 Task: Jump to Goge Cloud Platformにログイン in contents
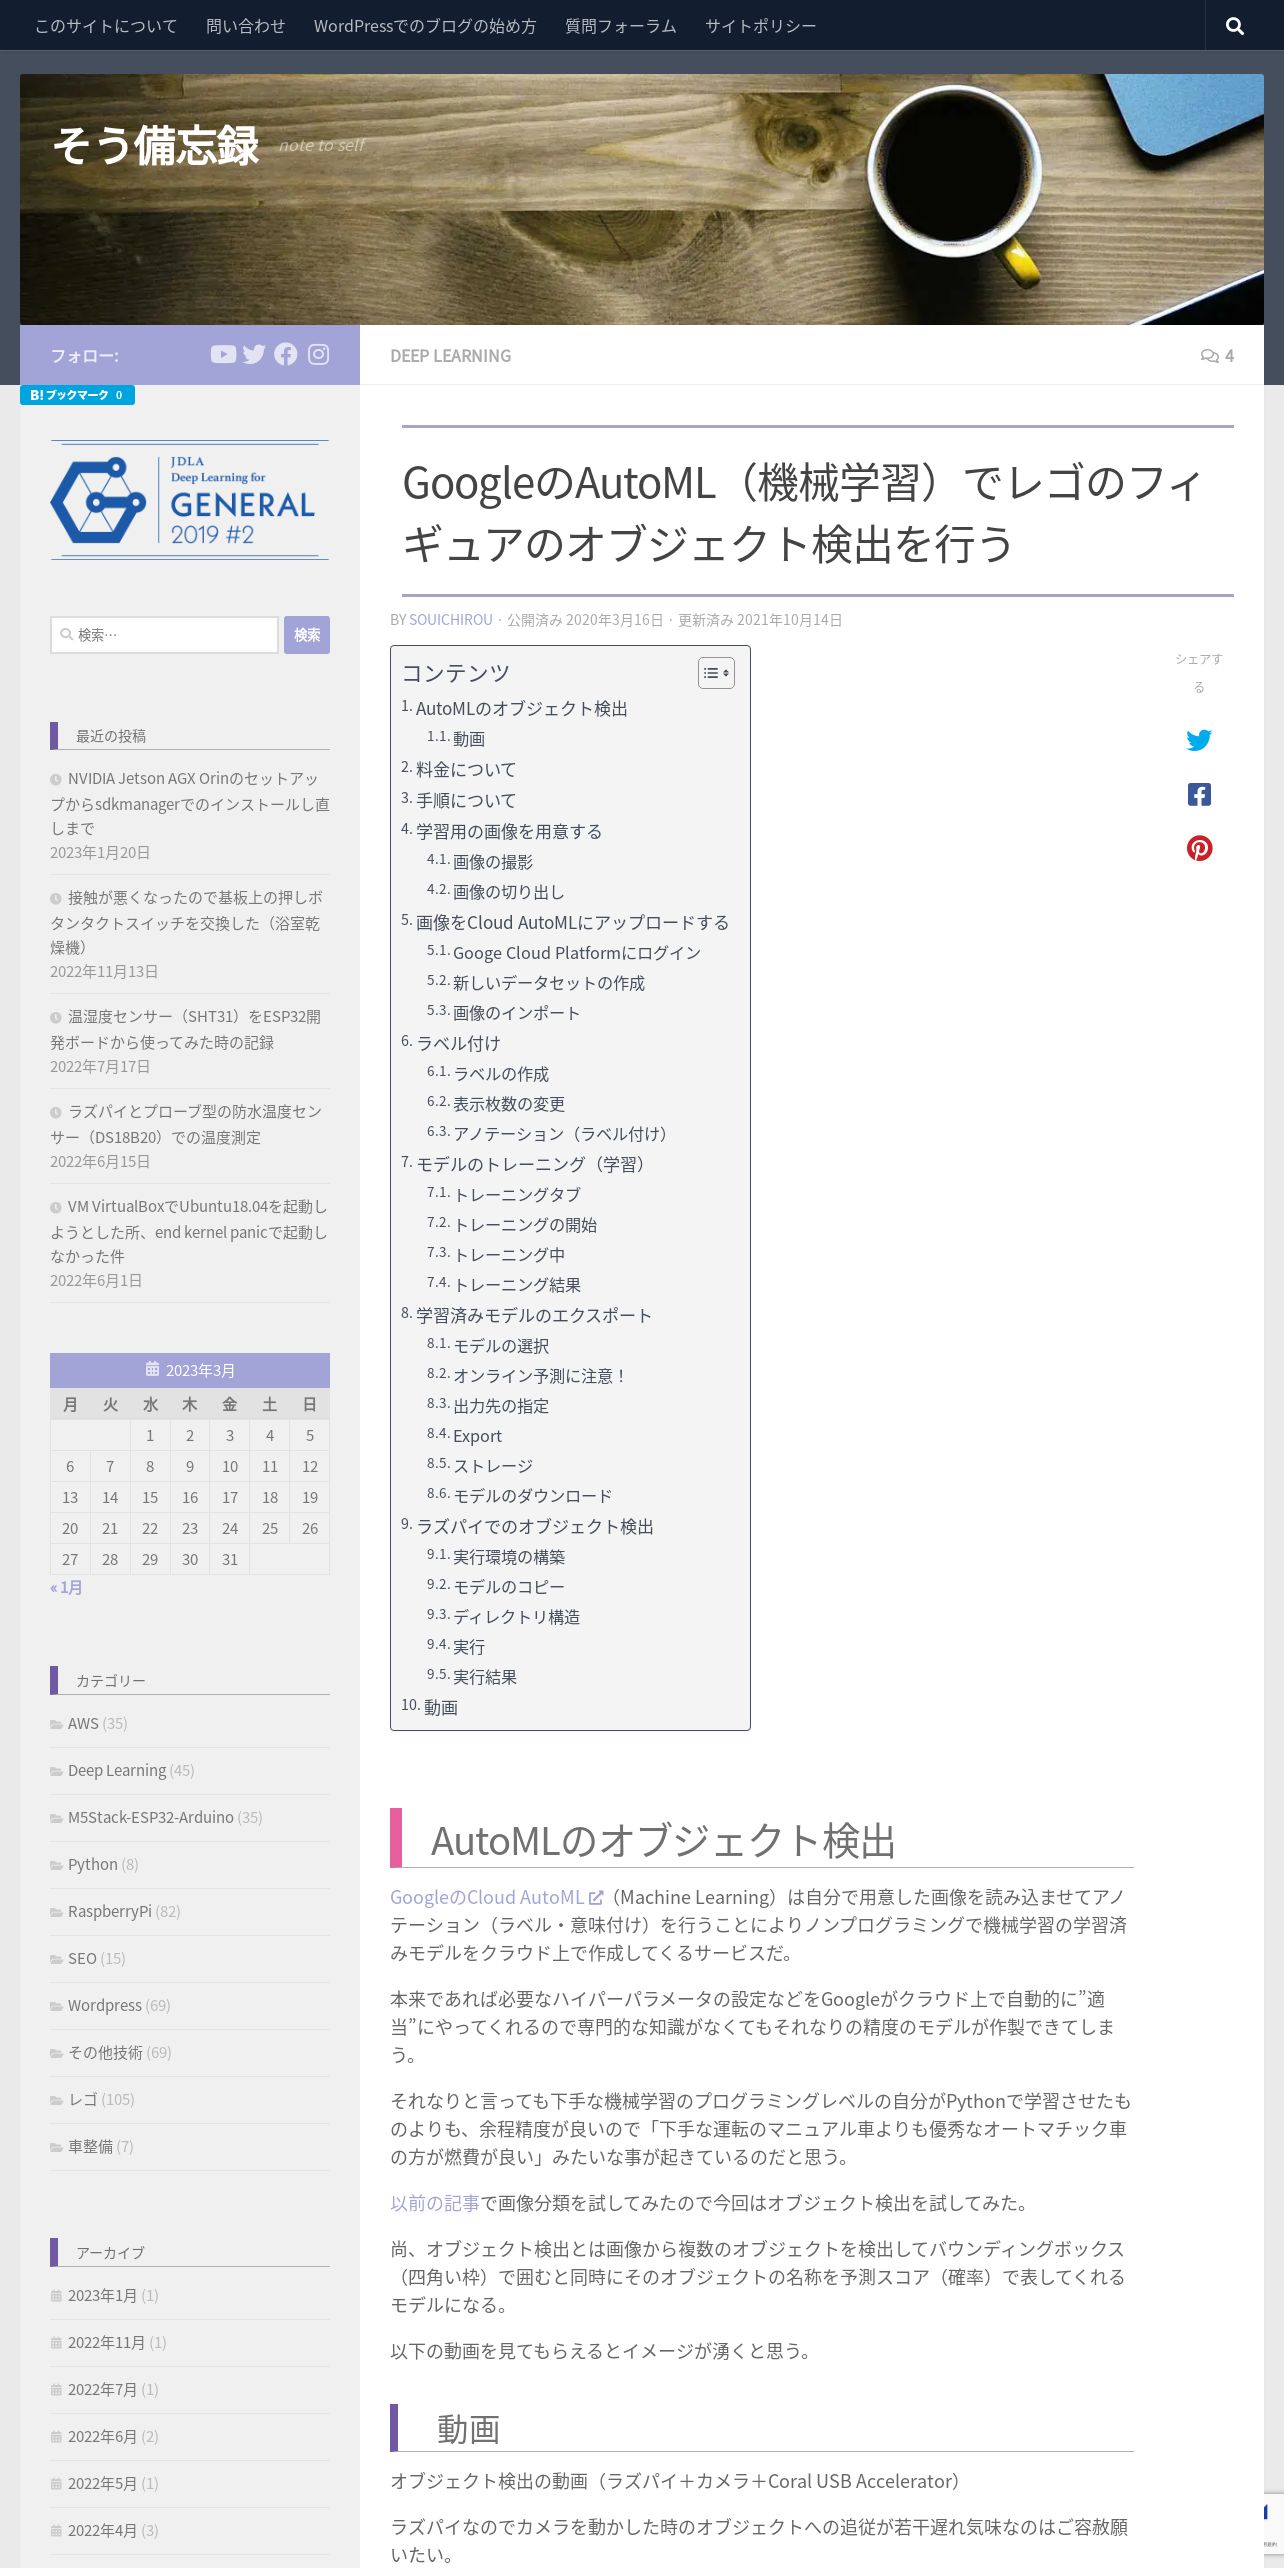[x=577, y=953]
